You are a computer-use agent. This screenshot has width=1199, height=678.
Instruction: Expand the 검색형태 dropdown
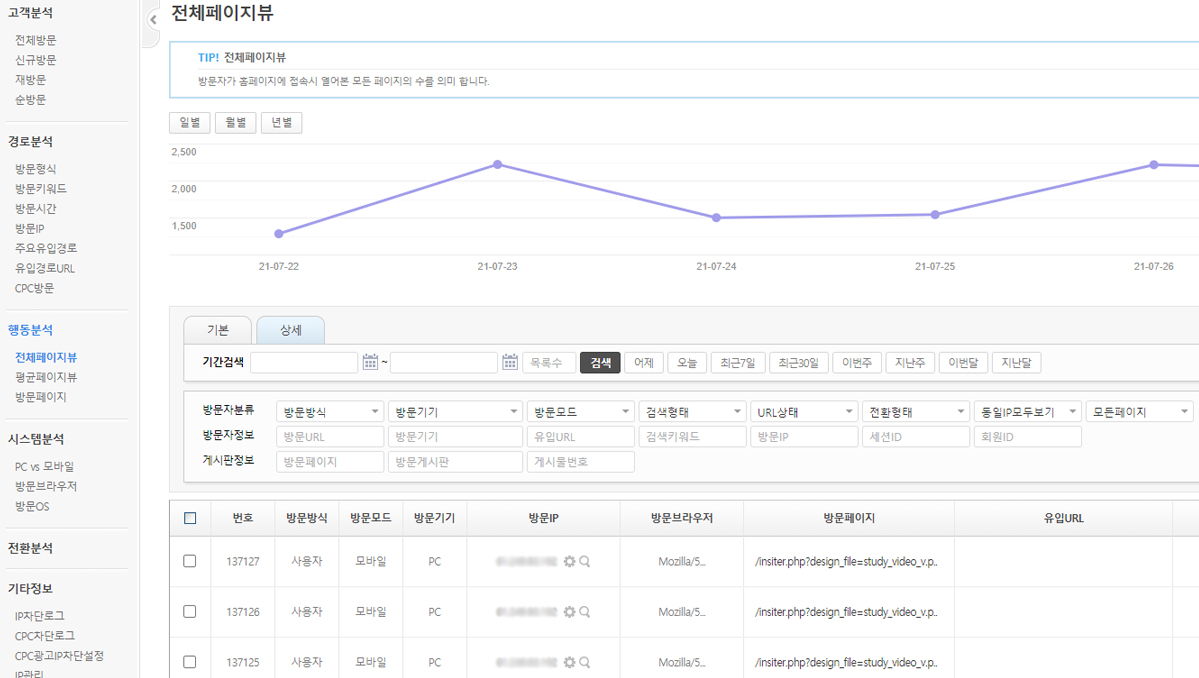coord(692,412)
